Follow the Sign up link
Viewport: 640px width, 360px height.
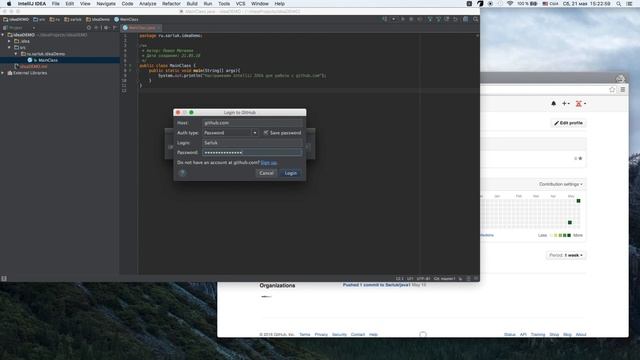(269, 163)
